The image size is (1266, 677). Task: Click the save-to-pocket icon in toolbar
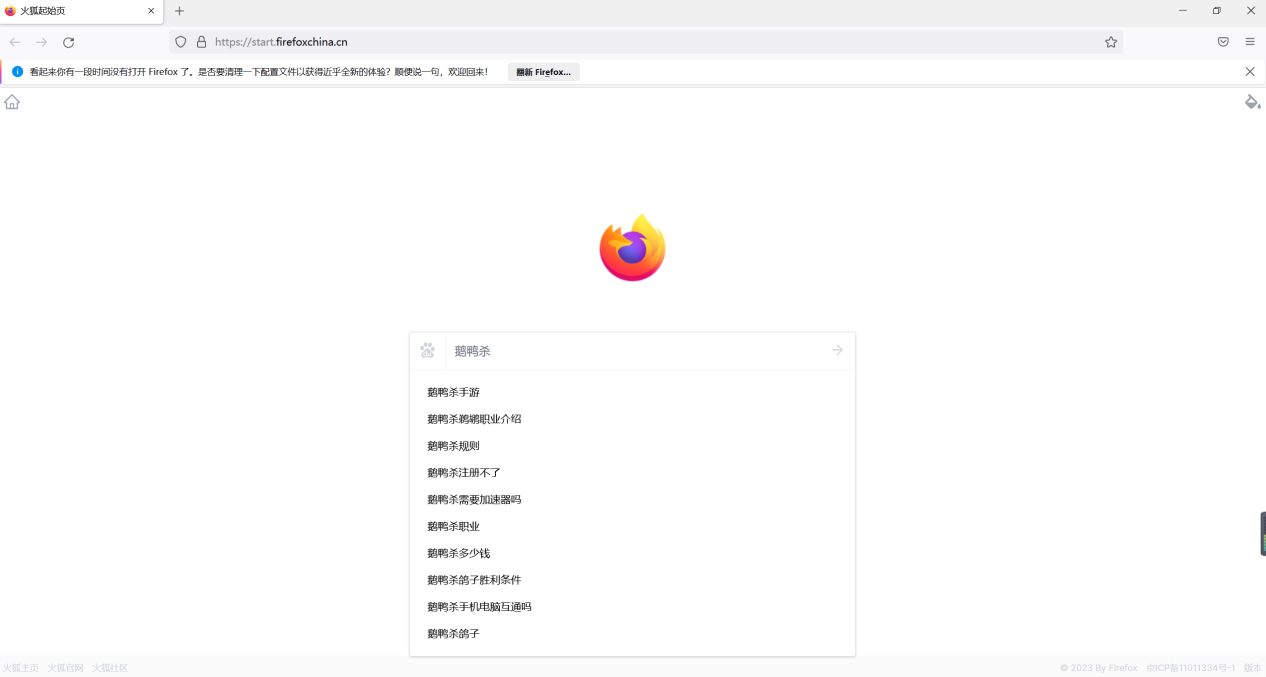pos(1222,42)
